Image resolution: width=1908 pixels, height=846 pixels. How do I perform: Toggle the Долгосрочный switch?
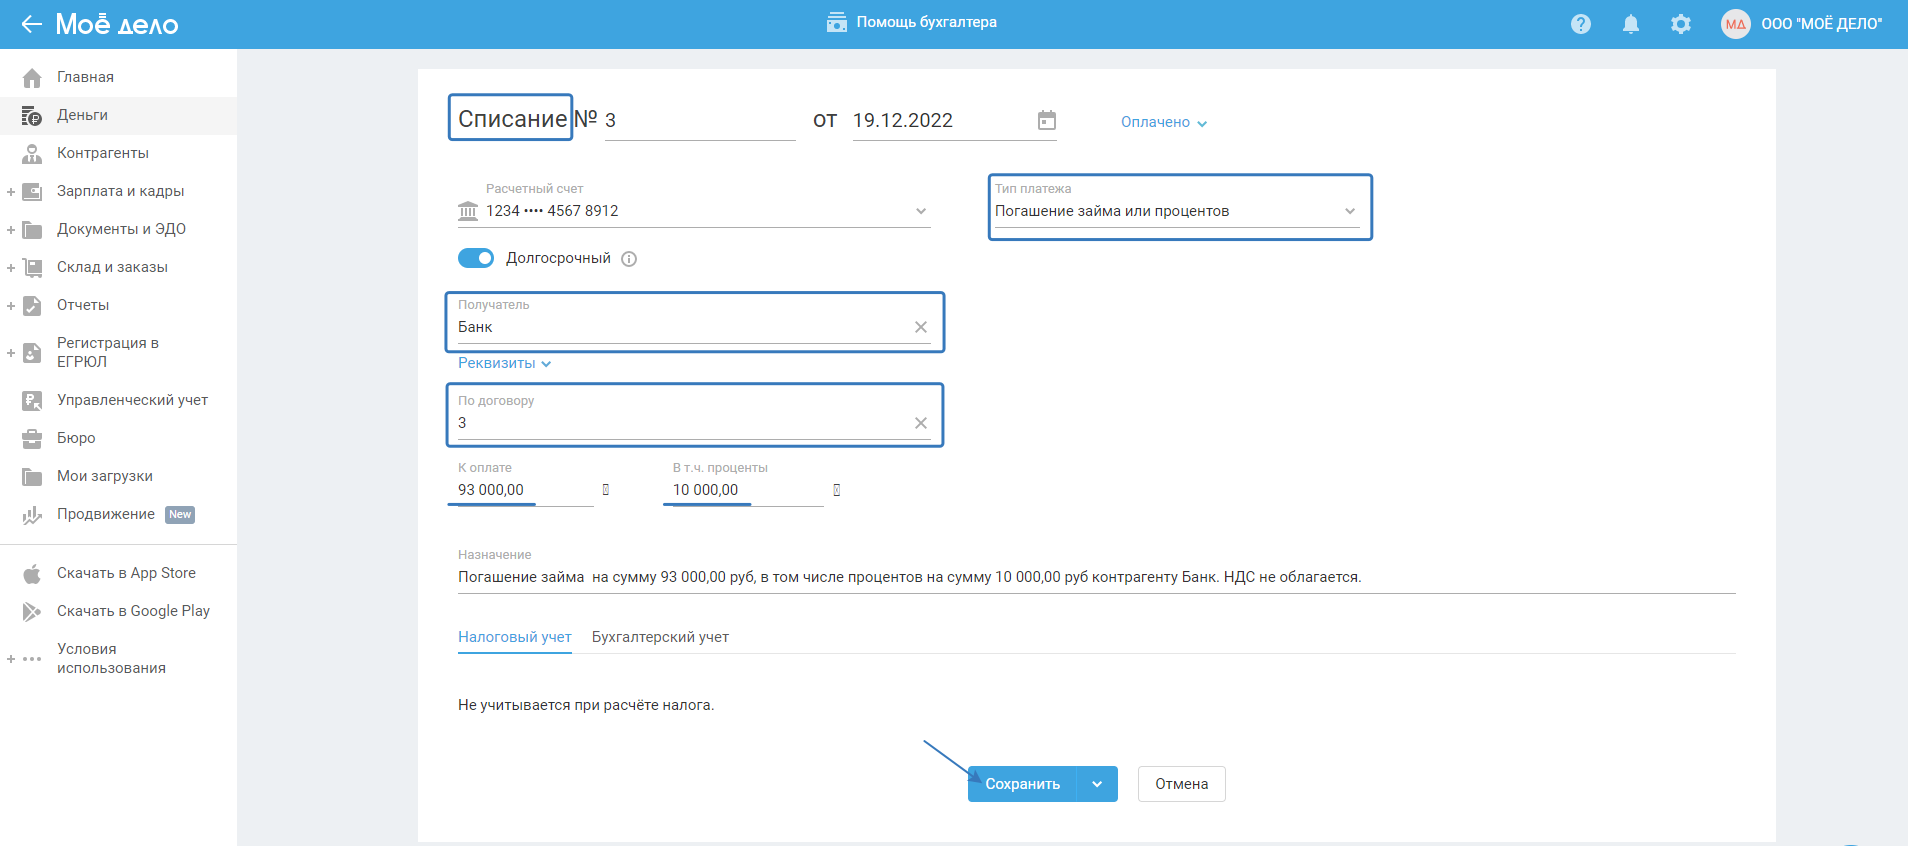point(476,258)
